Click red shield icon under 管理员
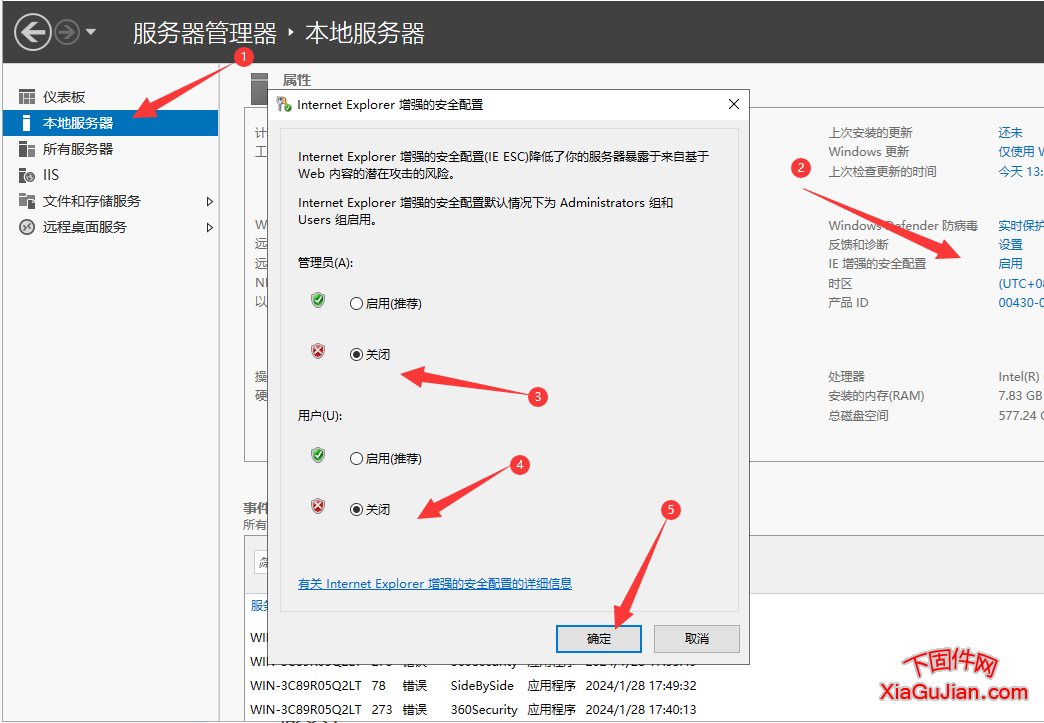Image resolution: width=1044 pixels, height=723 pixels. pyautogui.click(x=318, y=352)
